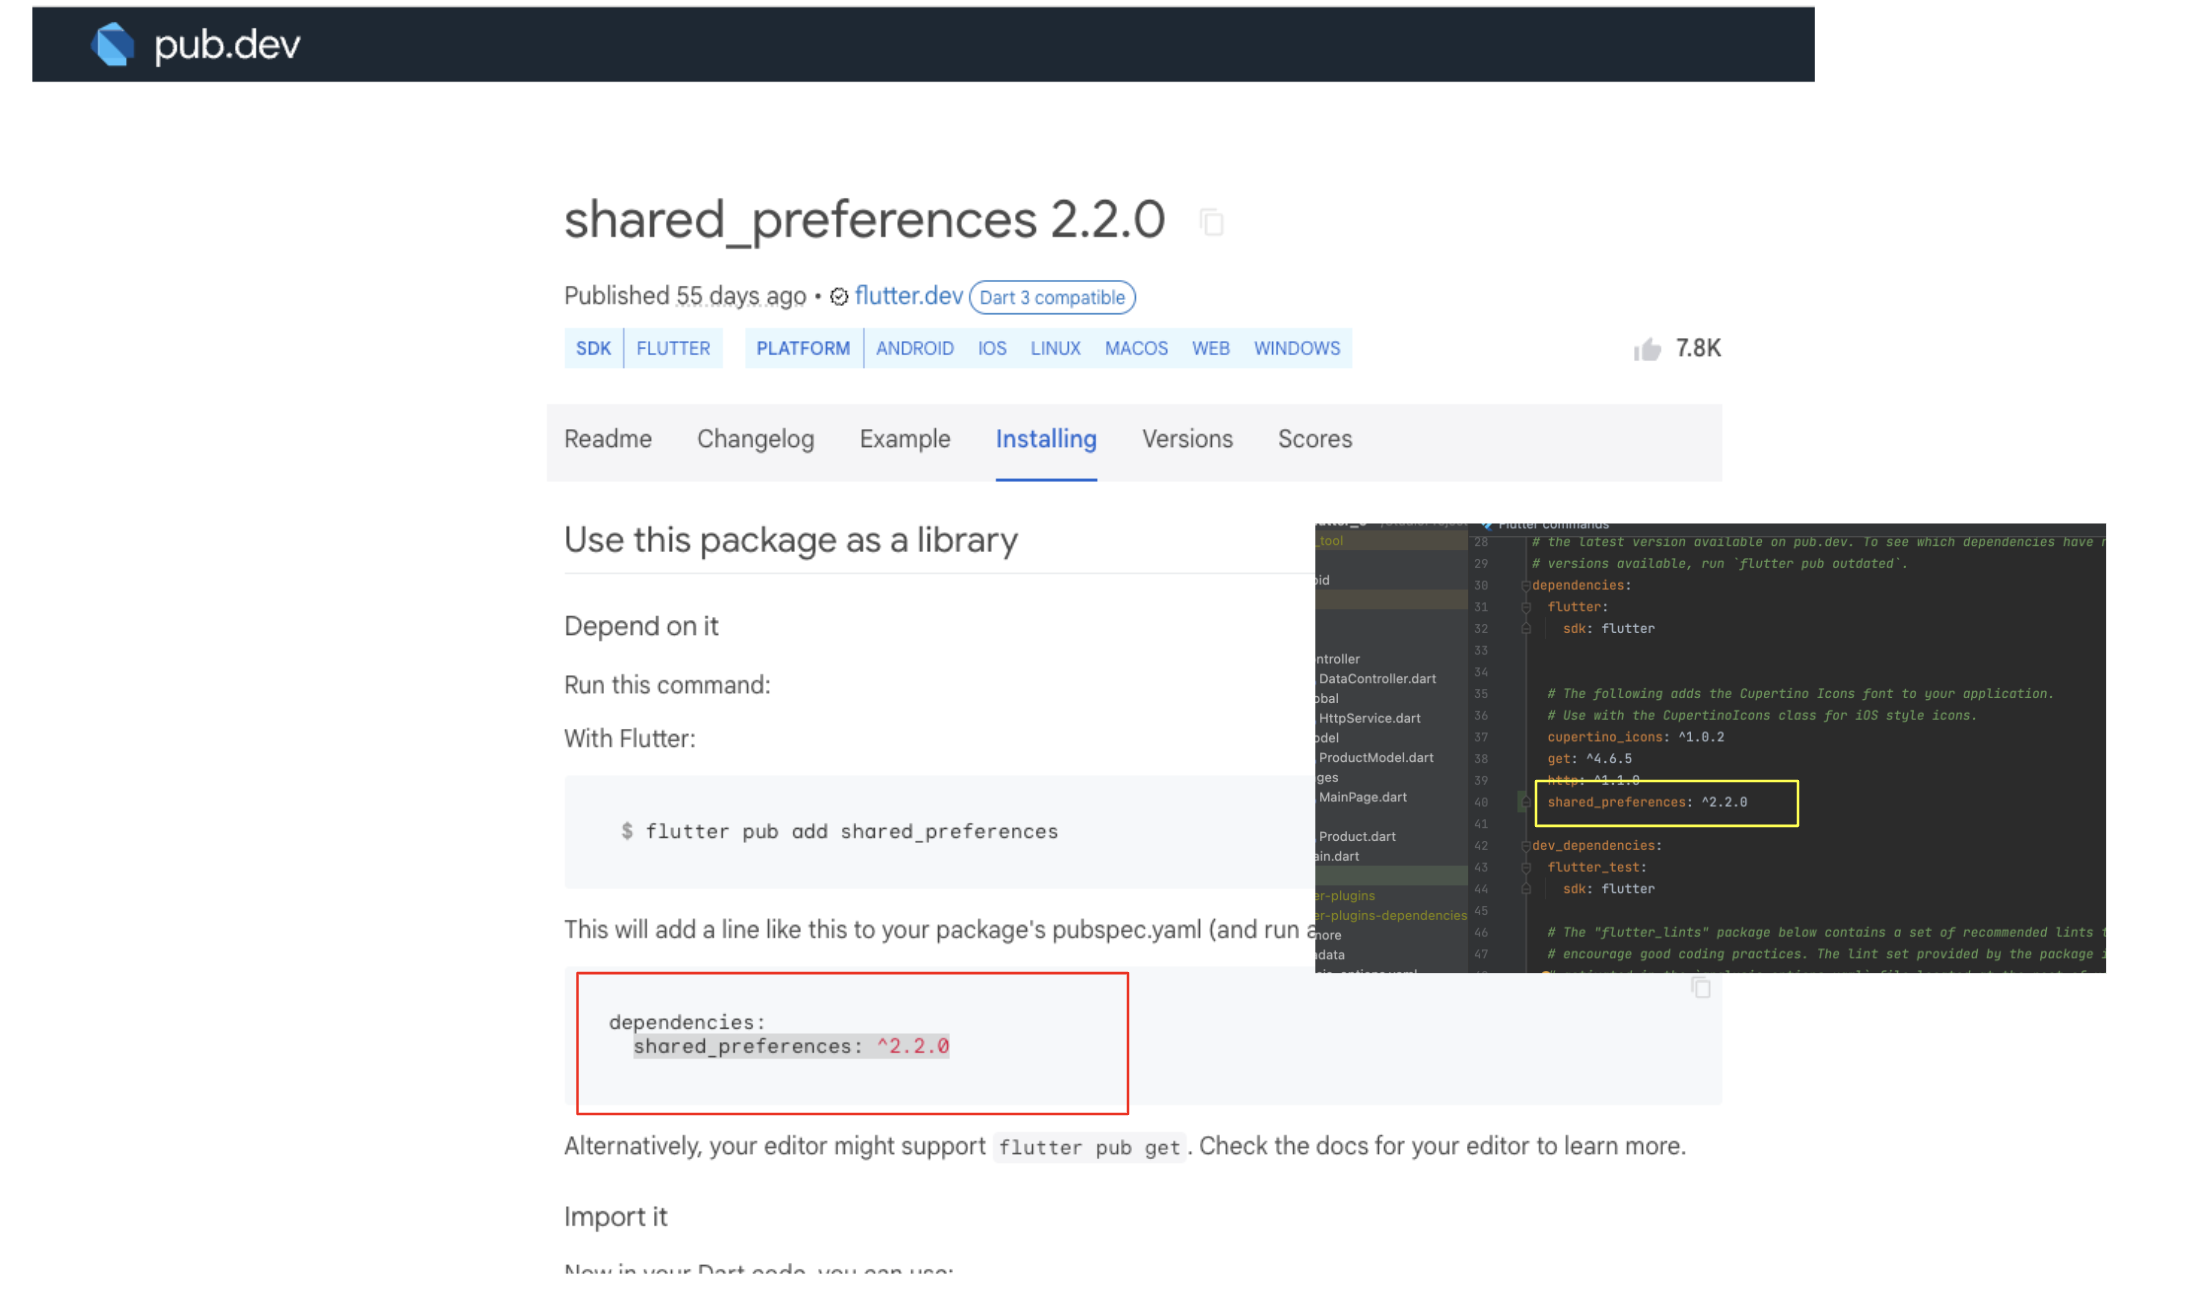Copy the dependencies code snippet

coord(1700,988)
